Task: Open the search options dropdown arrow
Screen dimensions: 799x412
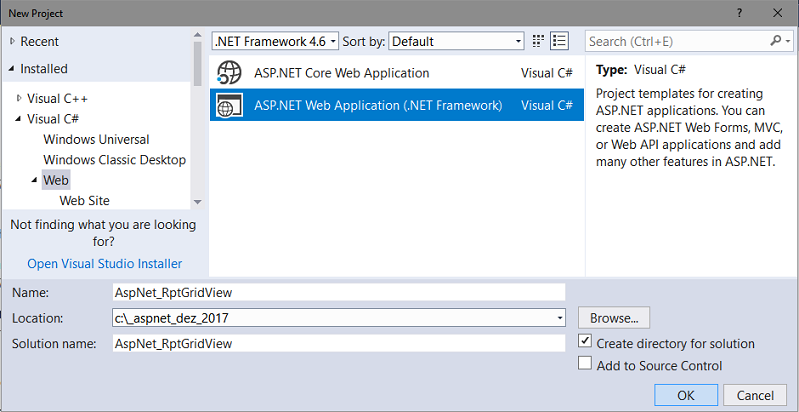Action: pyautogui.click(x=789, y=41)
